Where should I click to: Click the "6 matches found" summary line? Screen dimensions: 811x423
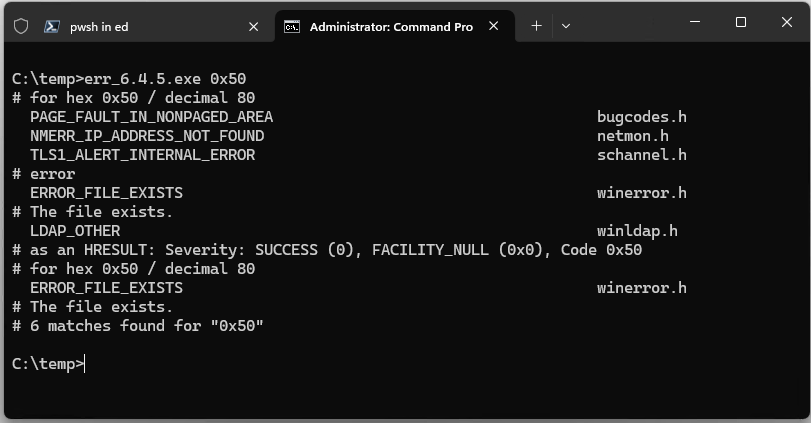[x=138, y=326]
